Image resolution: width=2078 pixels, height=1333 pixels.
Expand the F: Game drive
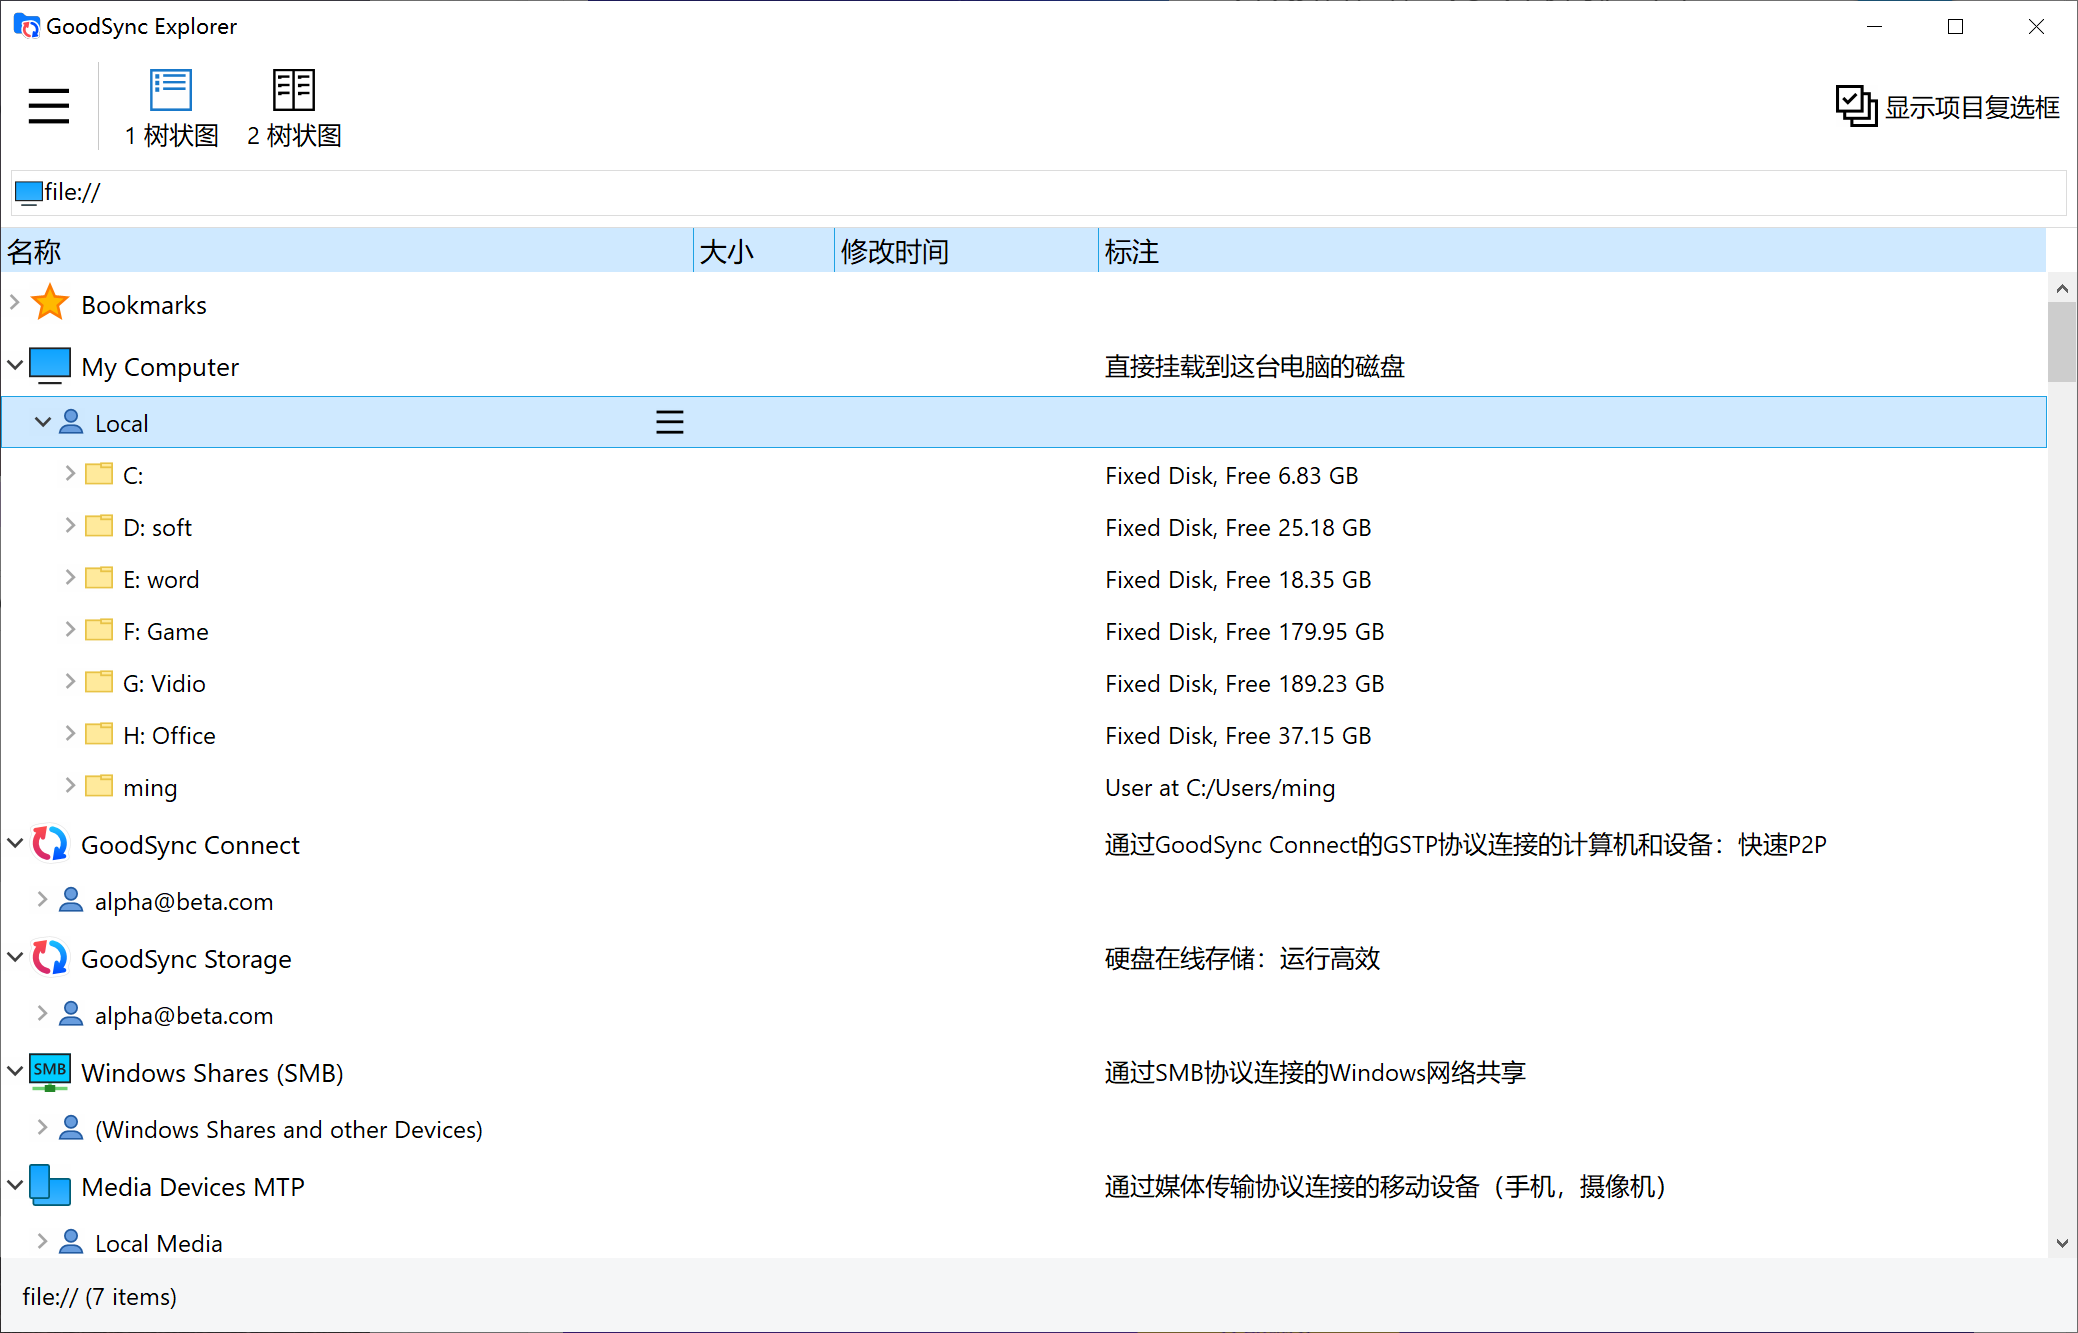pos(70,629)
